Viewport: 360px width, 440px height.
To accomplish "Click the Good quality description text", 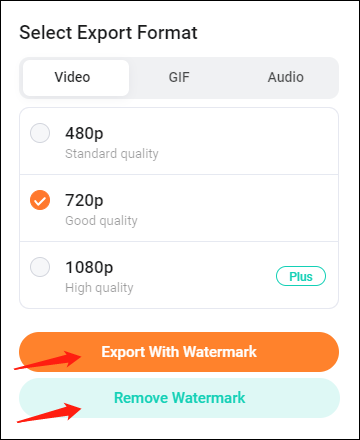I will coord(101,221).
